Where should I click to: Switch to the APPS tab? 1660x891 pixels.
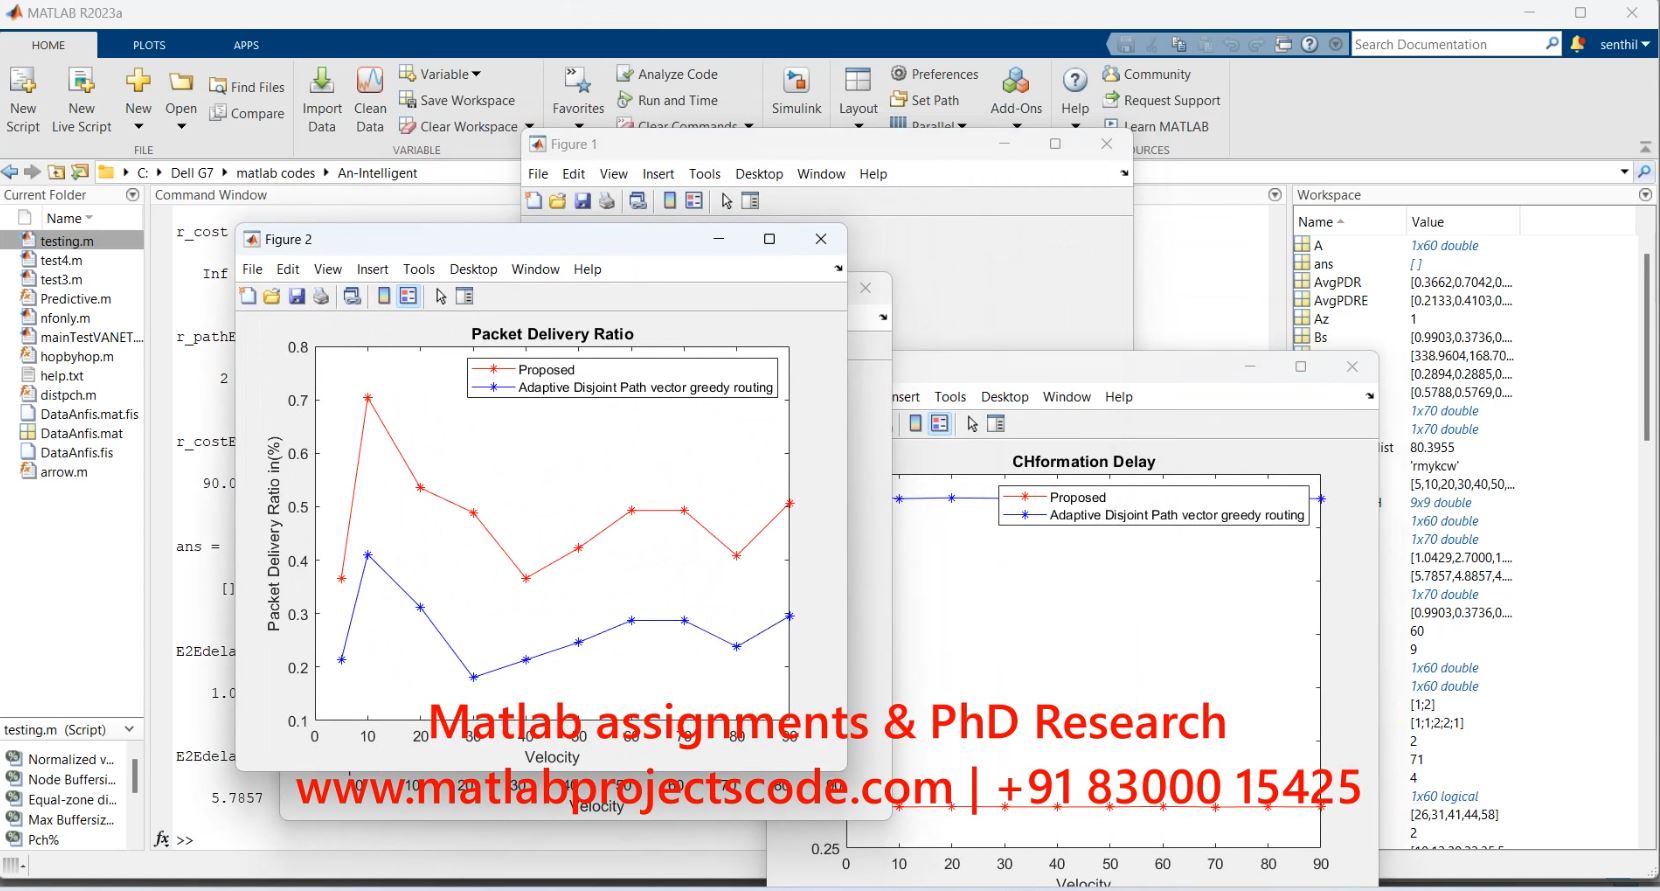pos(246,45)
